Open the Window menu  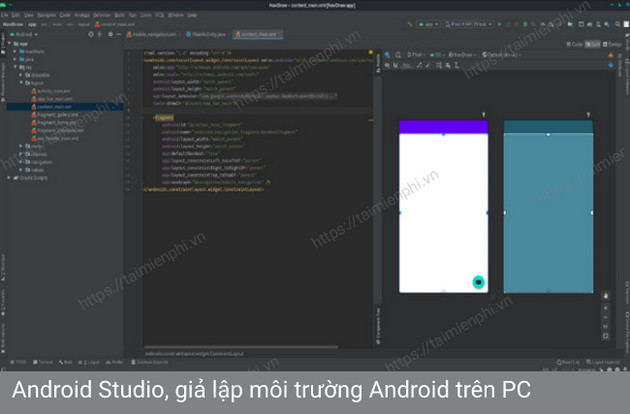pyautogui.click(x=176, y=15)
